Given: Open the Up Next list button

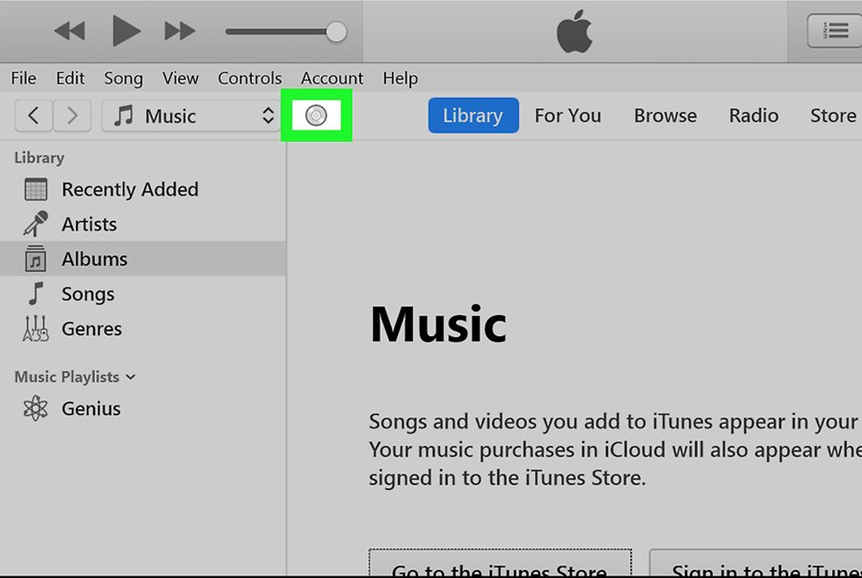Looking at the screenshot, I should 835,31.
